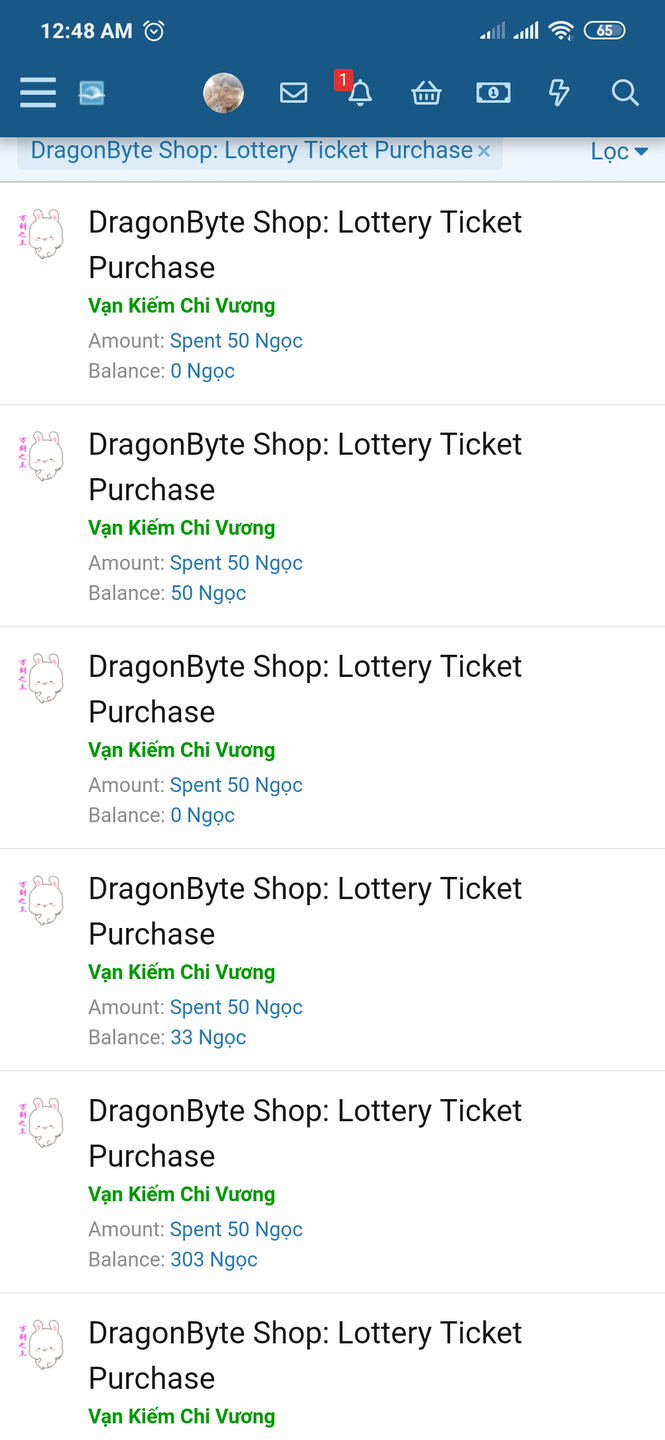Image resolution: width=665 pixels, height=1440 pixels.
Task: Expand the Lọc filter dropdown
Action: tap(619, 152)
